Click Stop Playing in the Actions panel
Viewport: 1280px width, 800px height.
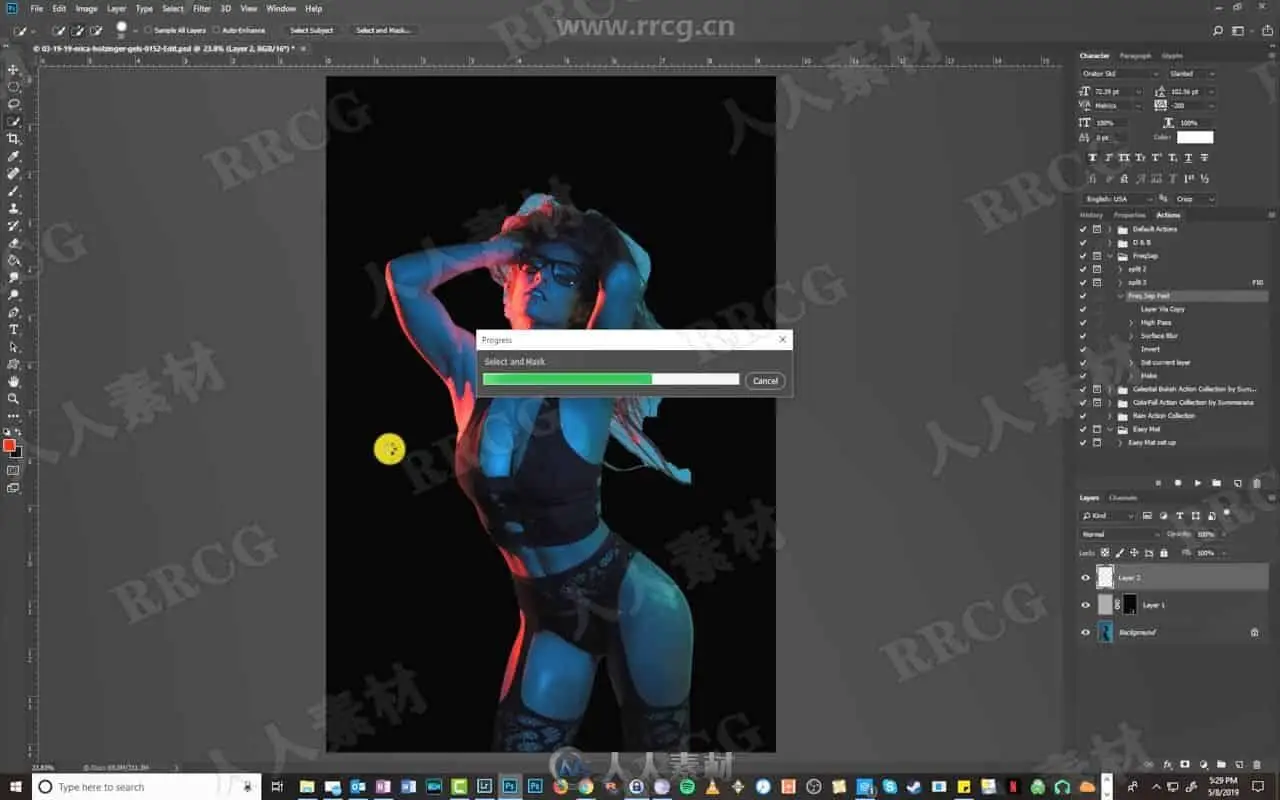click(1159, 483)
